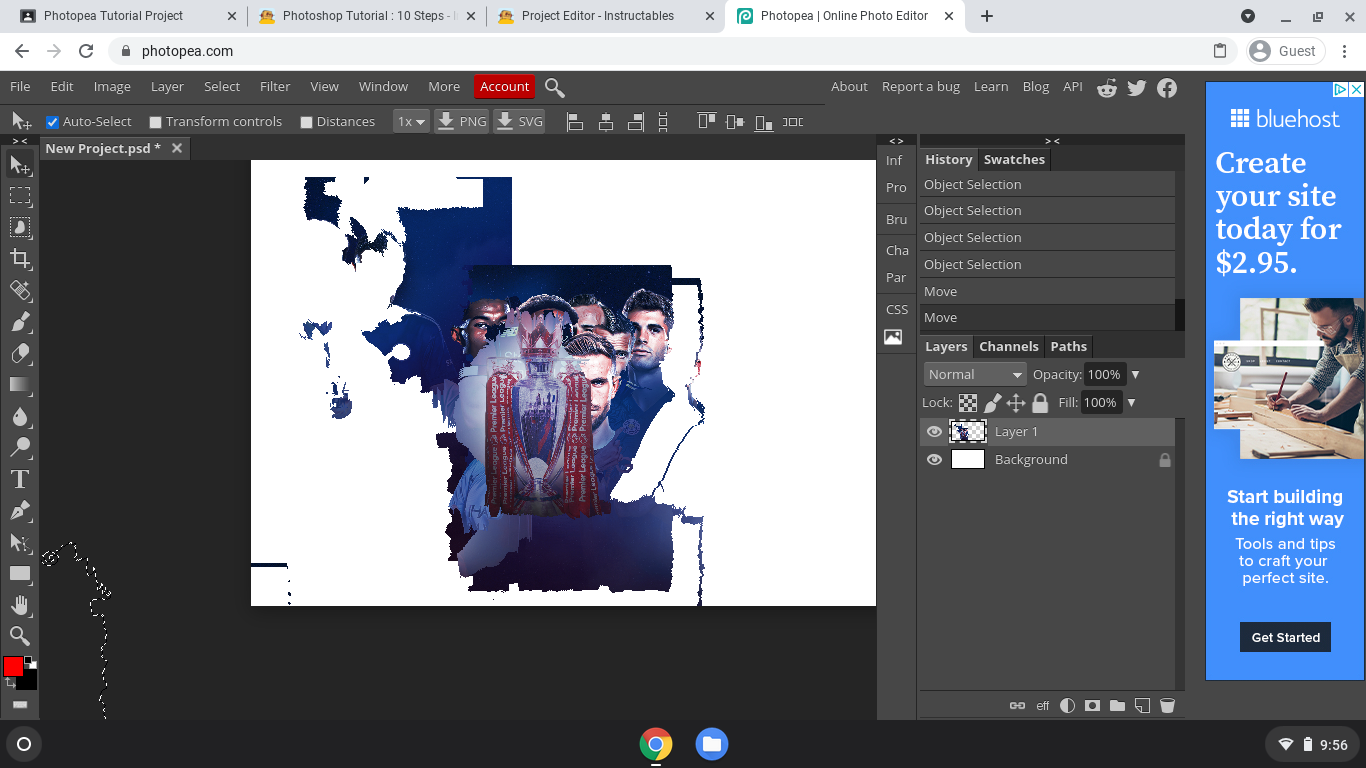1366x768 pixels.
Task: Click the search magnifier icon in menu bar
Action: coord(555,88)
